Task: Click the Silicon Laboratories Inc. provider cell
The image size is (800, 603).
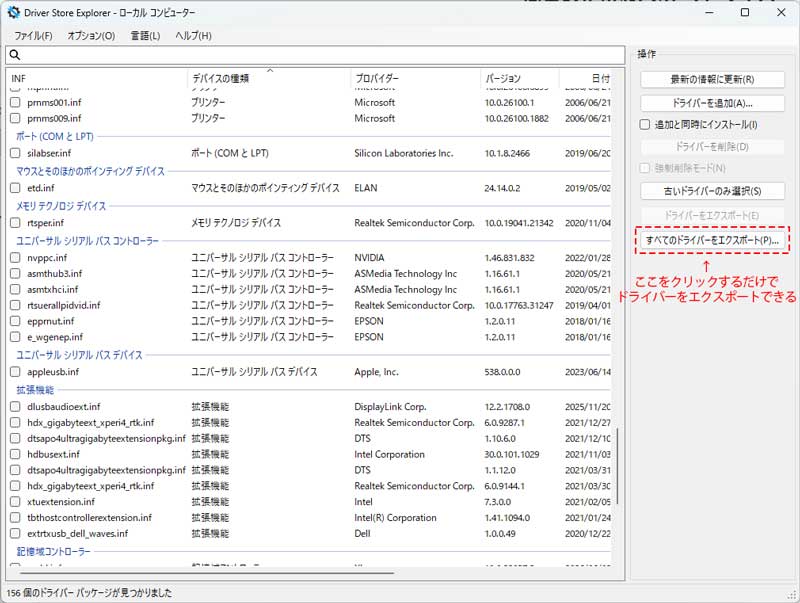Action: tap(404, 153)
